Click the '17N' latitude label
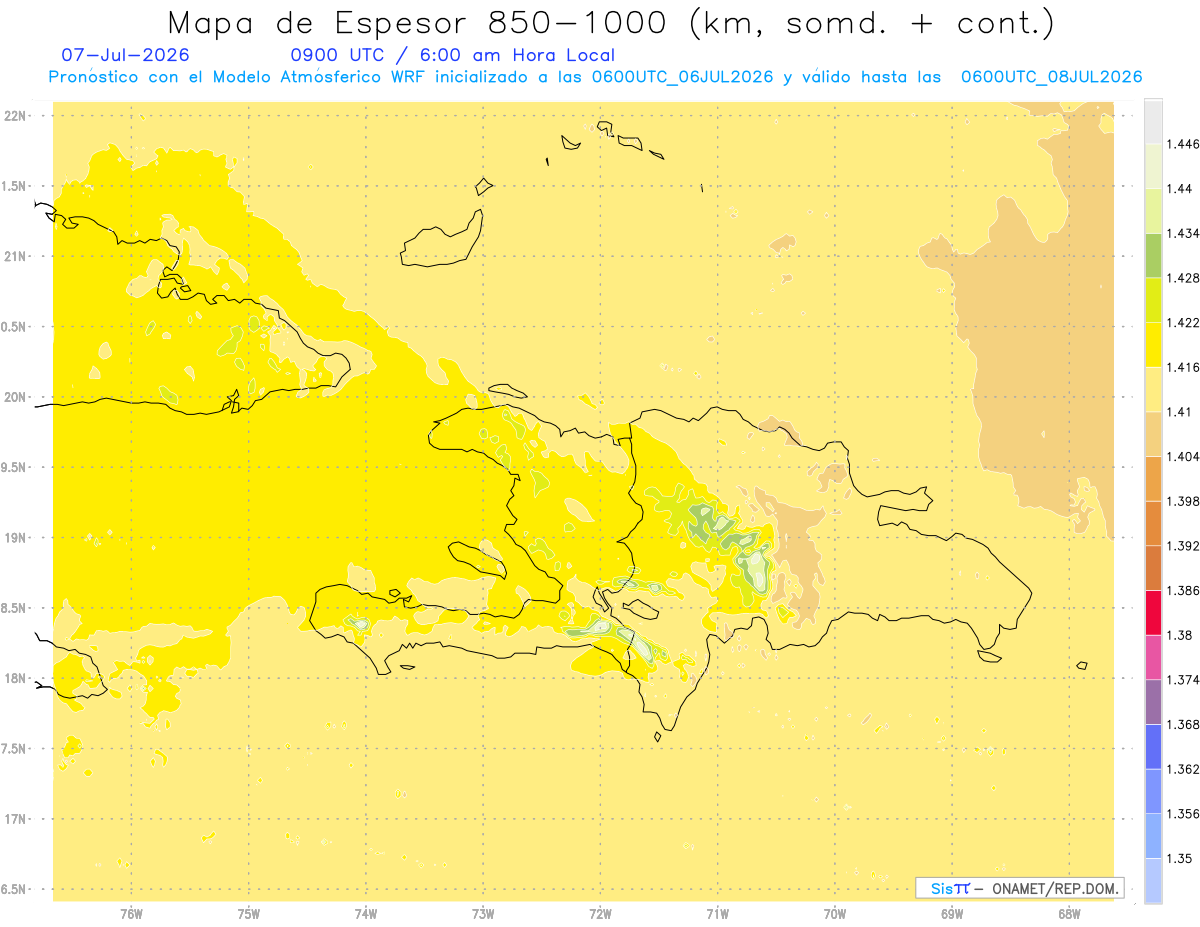This screenshot has width=1200, height=927. (x=16, y=820)
